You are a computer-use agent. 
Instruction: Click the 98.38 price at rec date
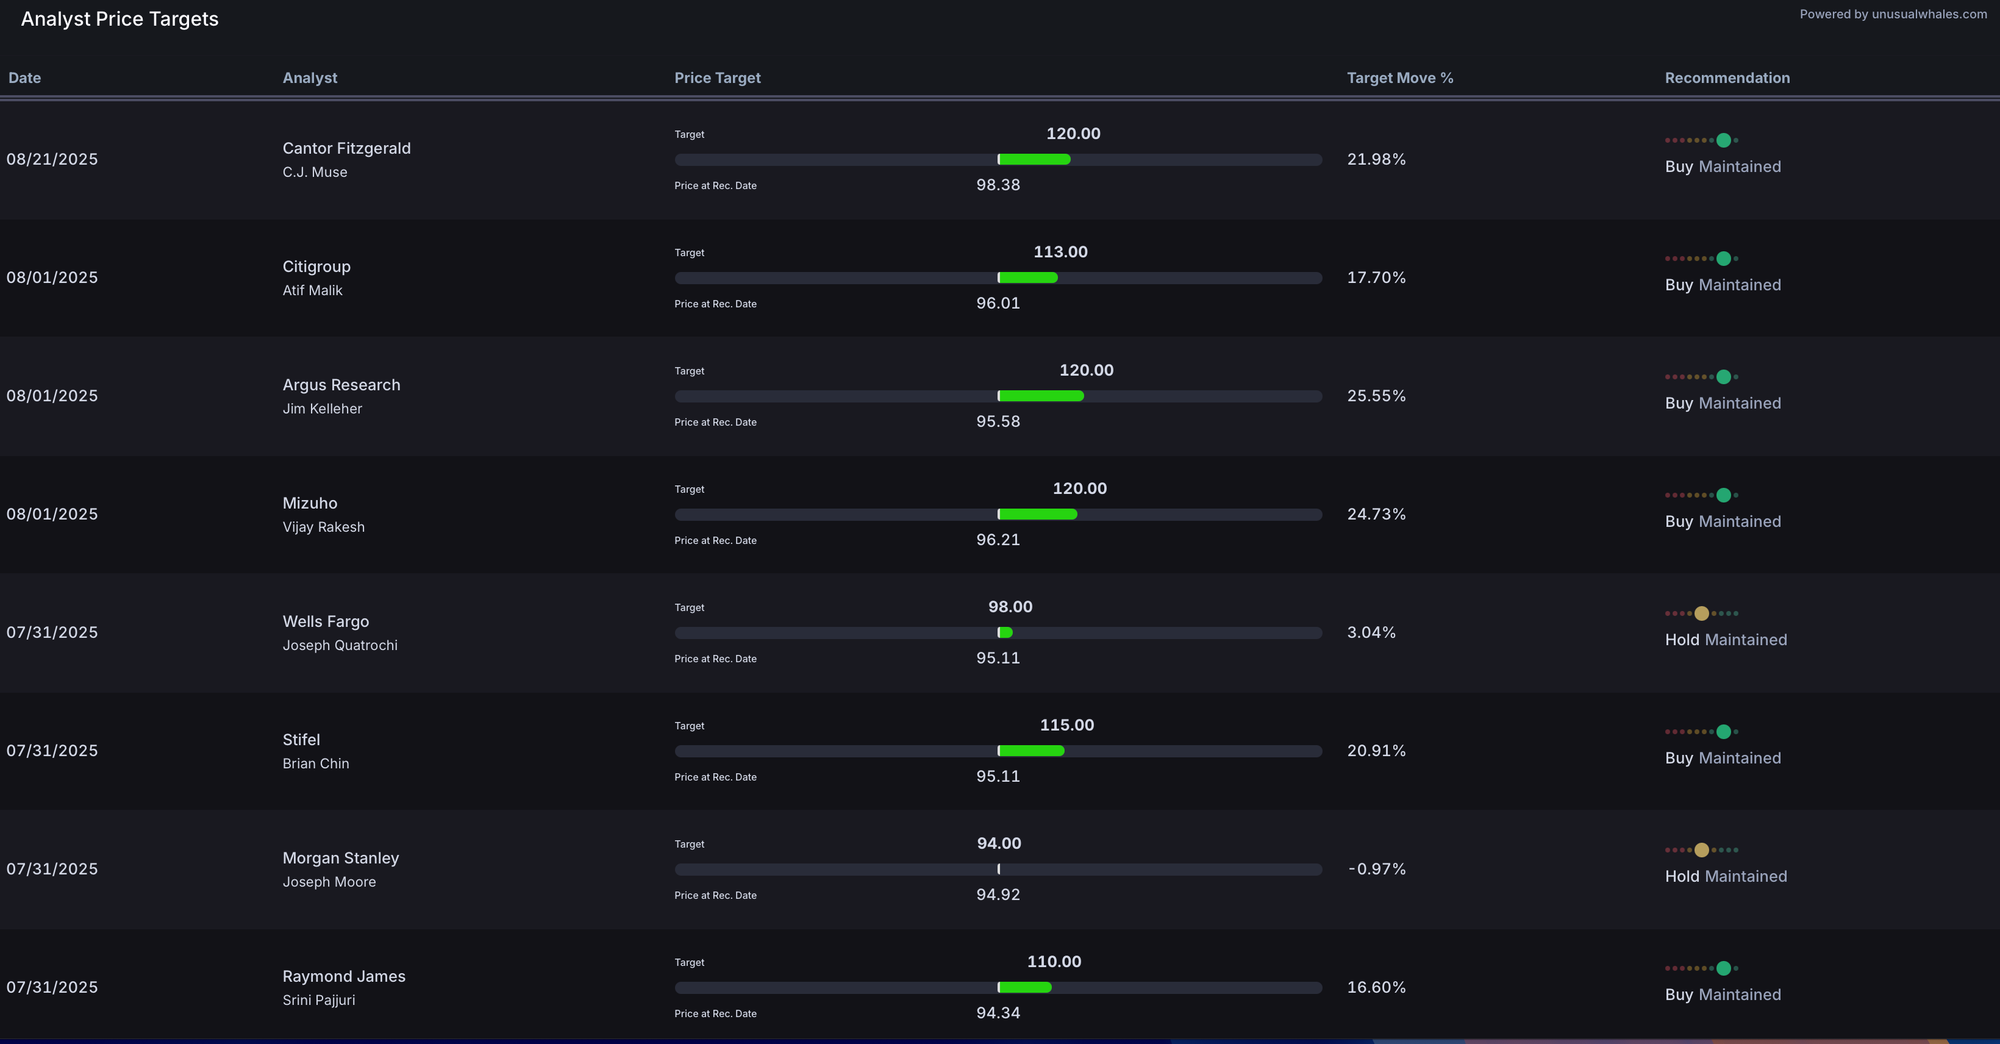coord(998,185)
